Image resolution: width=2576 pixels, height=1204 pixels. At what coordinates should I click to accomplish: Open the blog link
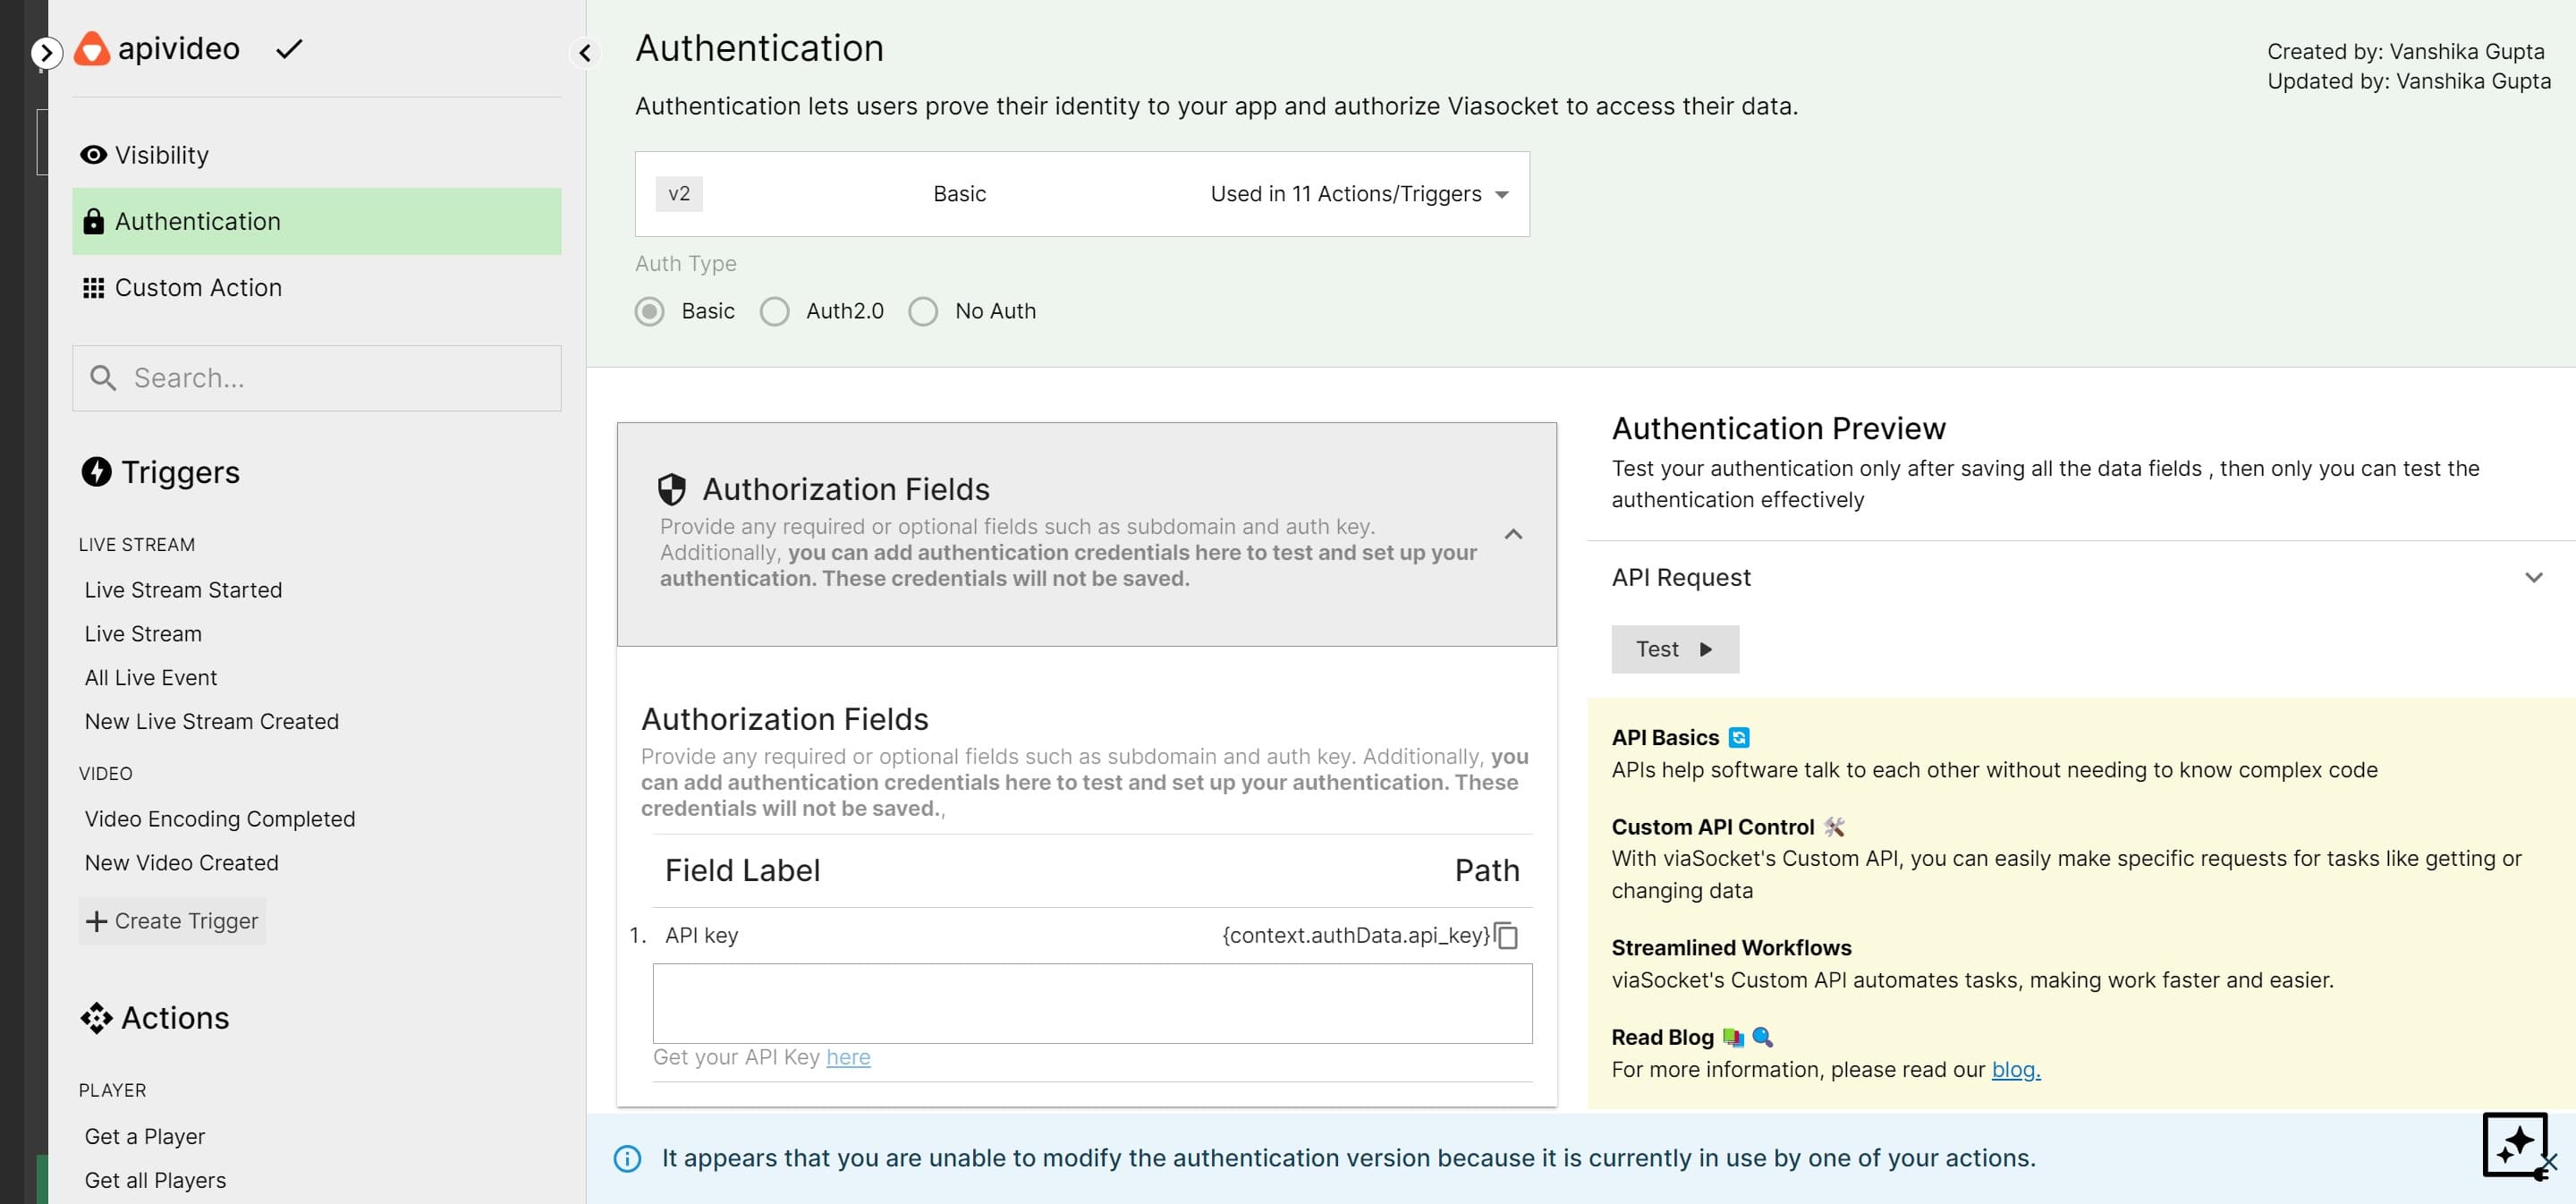click(2016, 1070)
